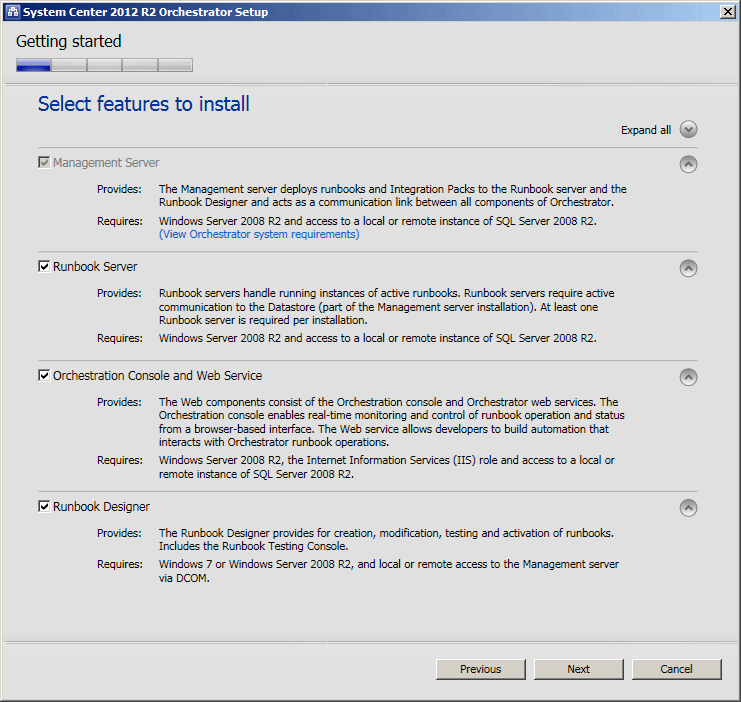Viewport: 741px width, 702px height.
Task: Click the Expand all text label
Action: click(x=646, y=130)
